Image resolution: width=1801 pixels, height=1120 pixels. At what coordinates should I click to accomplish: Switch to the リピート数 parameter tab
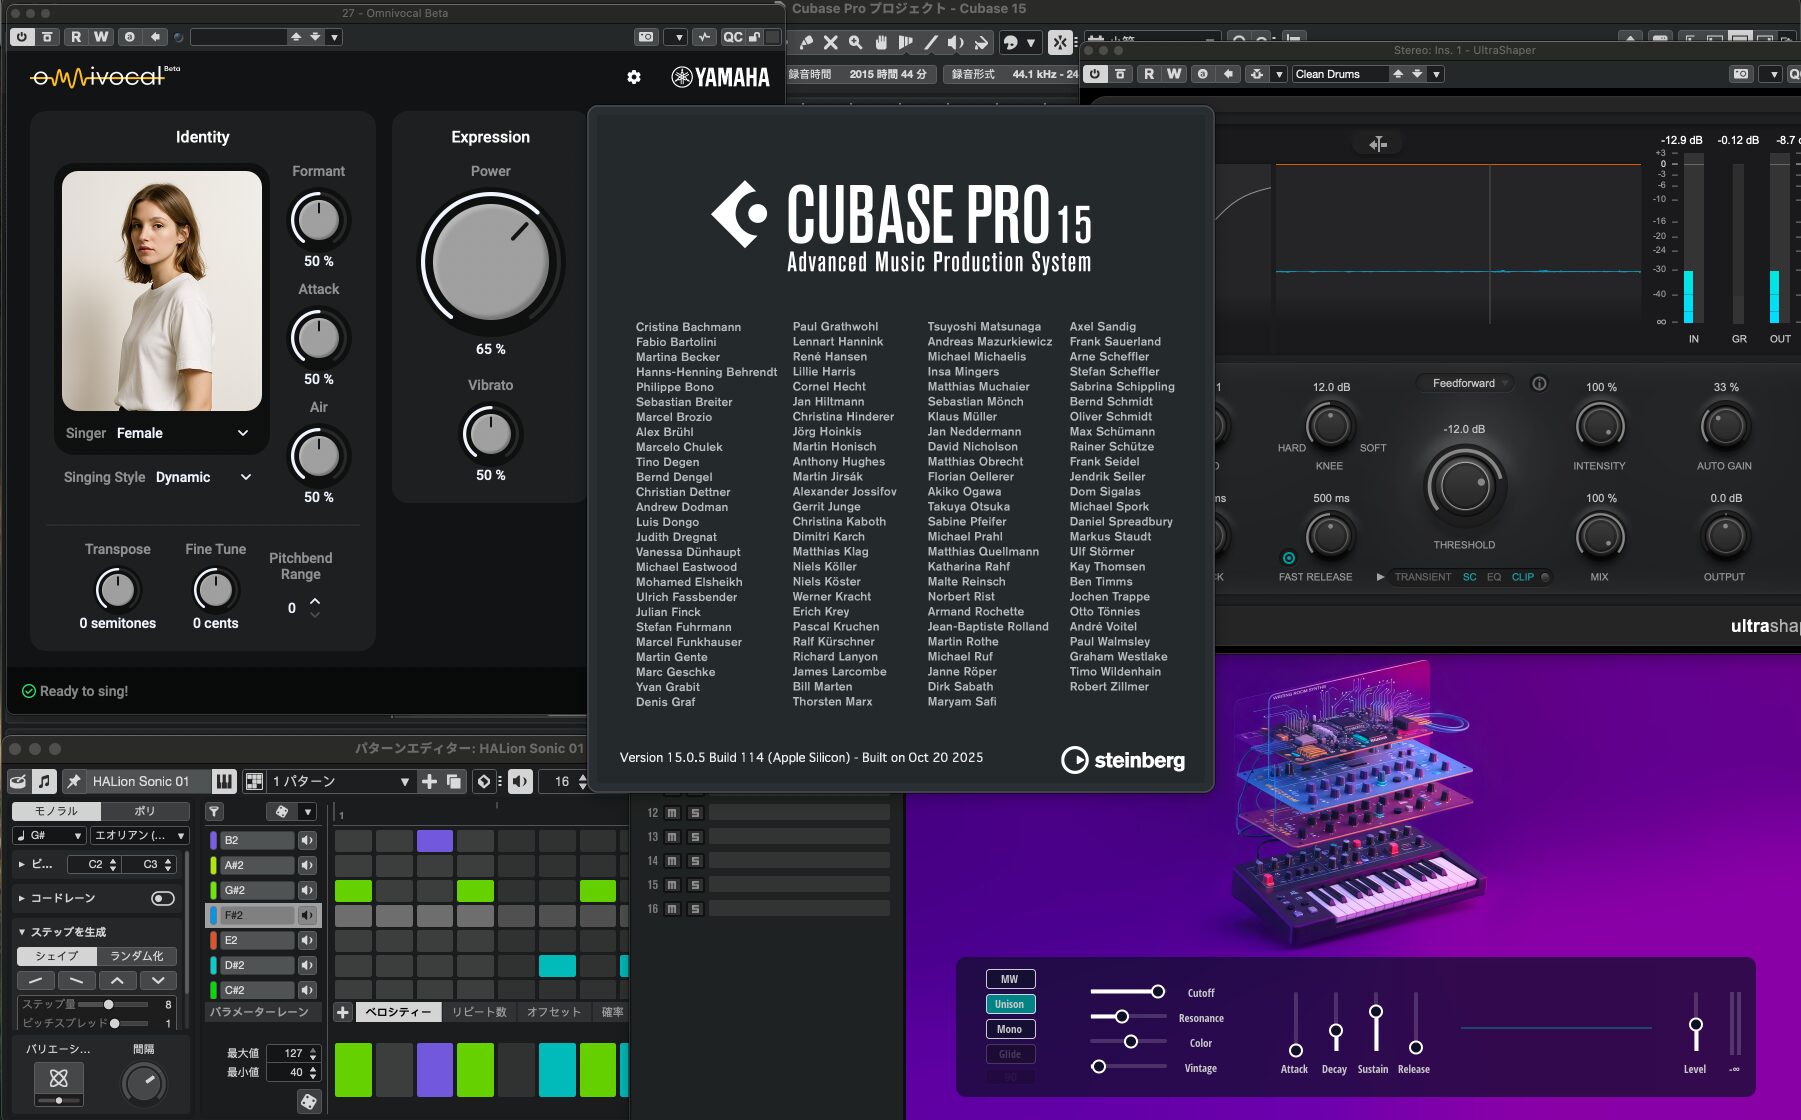pyautogui.click(x=479, y=1012)
